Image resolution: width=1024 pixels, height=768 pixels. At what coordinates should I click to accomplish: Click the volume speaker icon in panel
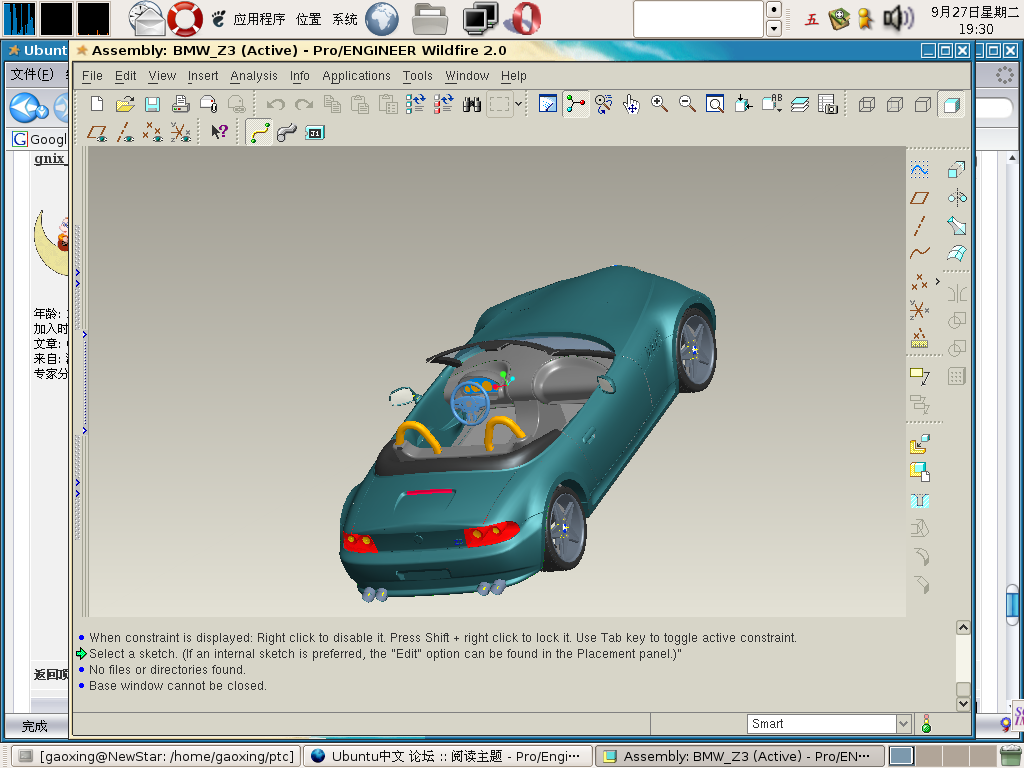[899, 18]
